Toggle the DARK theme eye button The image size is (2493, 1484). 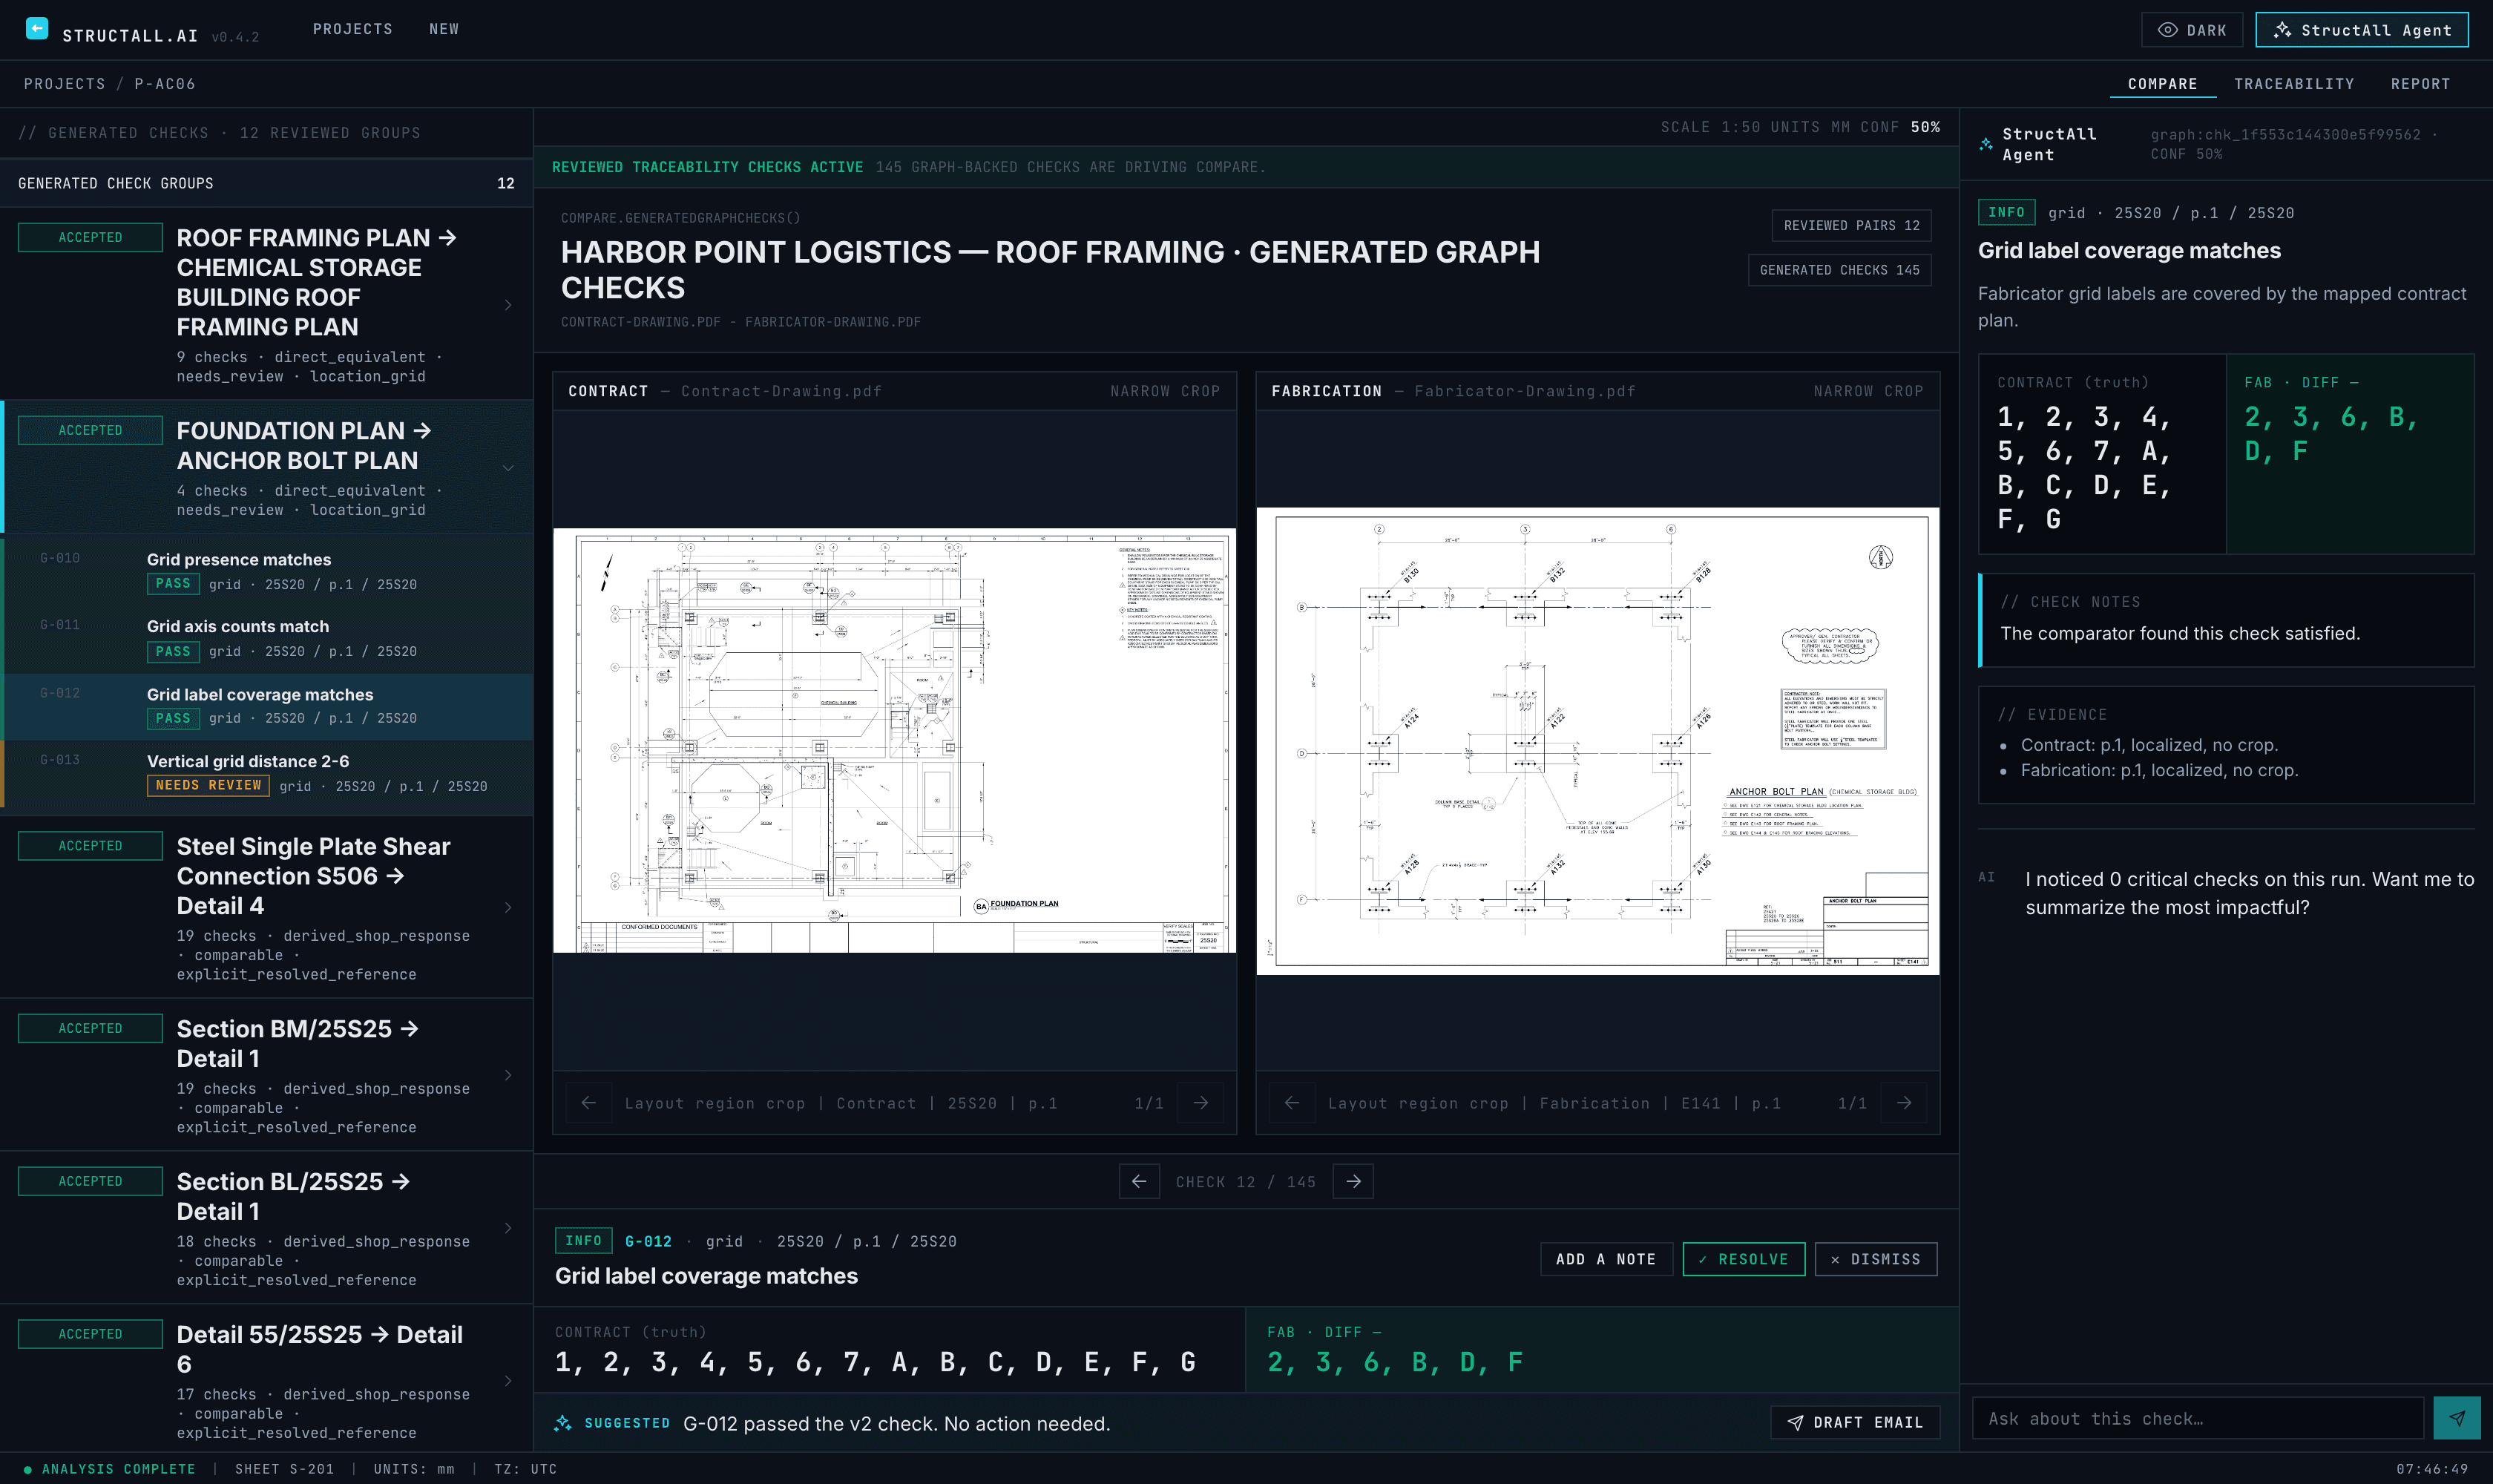[x=2191, y=30]
